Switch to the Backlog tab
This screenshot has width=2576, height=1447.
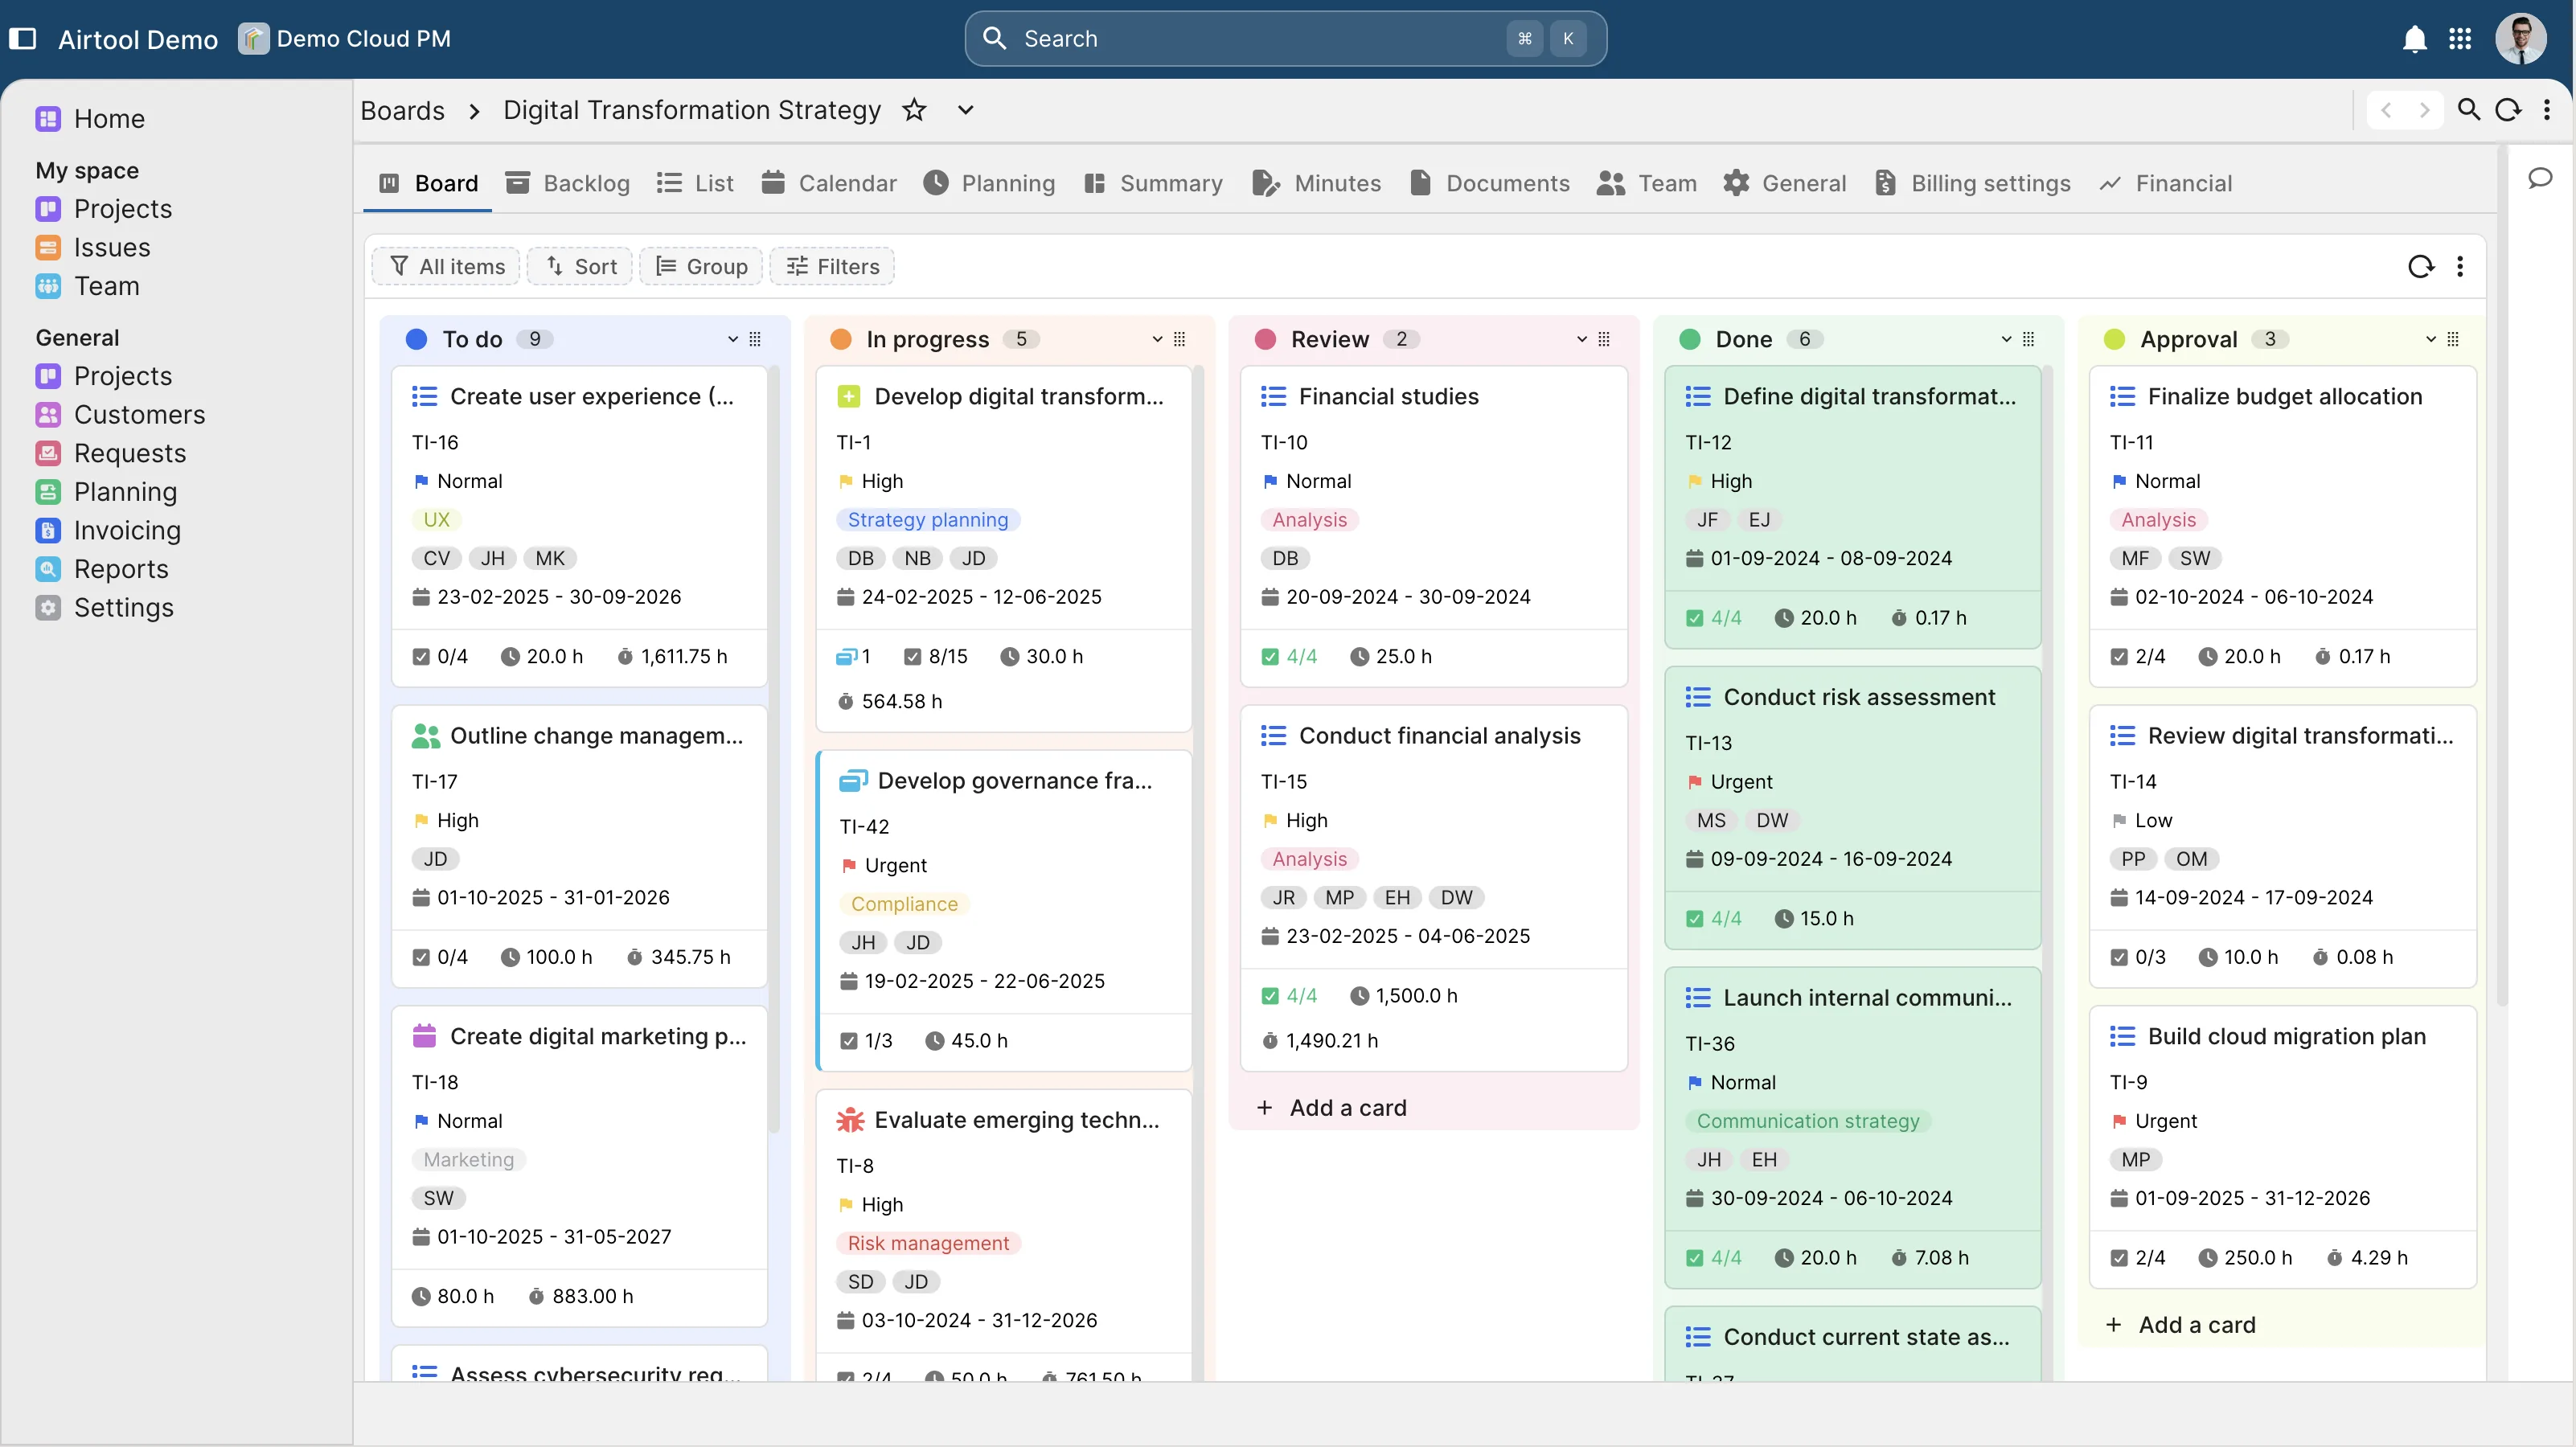(x=568, y=183)
